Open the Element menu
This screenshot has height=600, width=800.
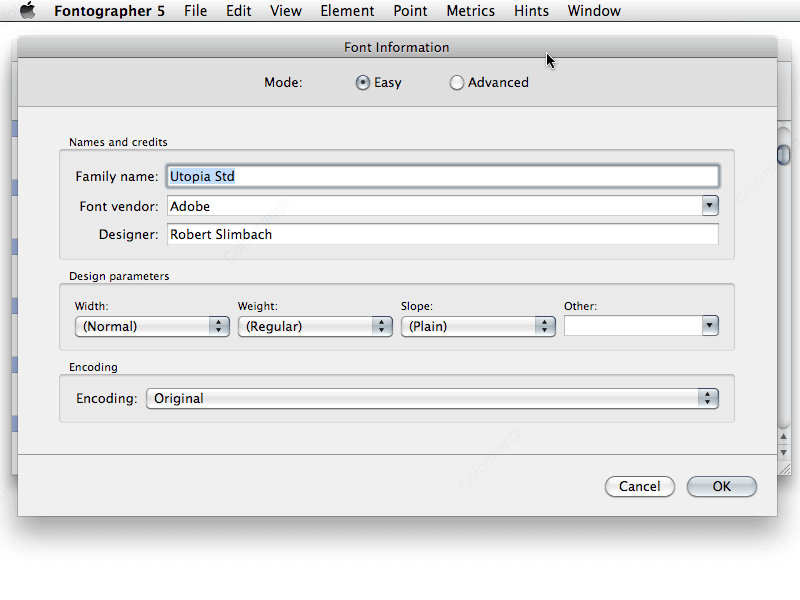(347, 11)
